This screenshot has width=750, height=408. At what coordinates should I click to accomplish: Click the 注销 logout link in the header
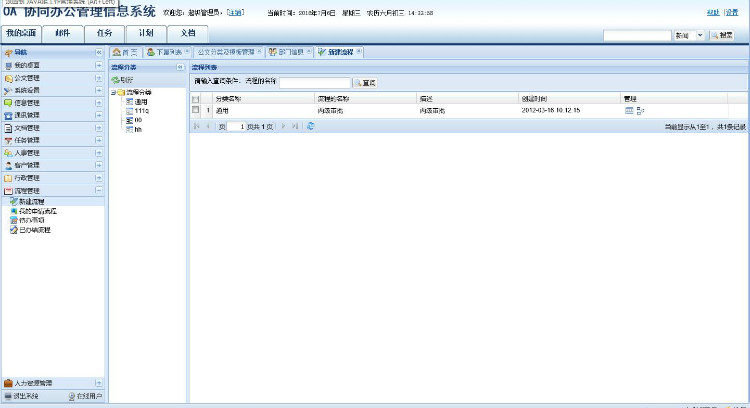(x=235, y=12)
